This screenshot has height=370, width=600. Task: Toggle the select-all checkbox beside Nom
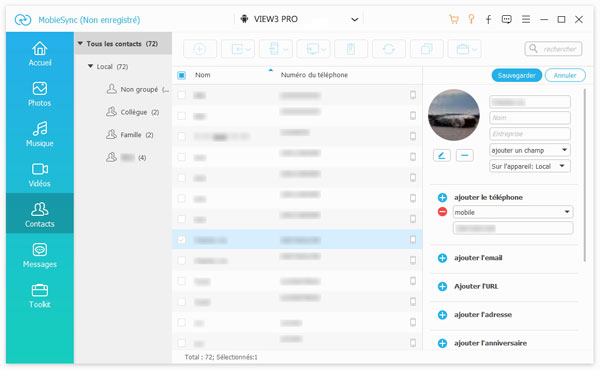181,75
